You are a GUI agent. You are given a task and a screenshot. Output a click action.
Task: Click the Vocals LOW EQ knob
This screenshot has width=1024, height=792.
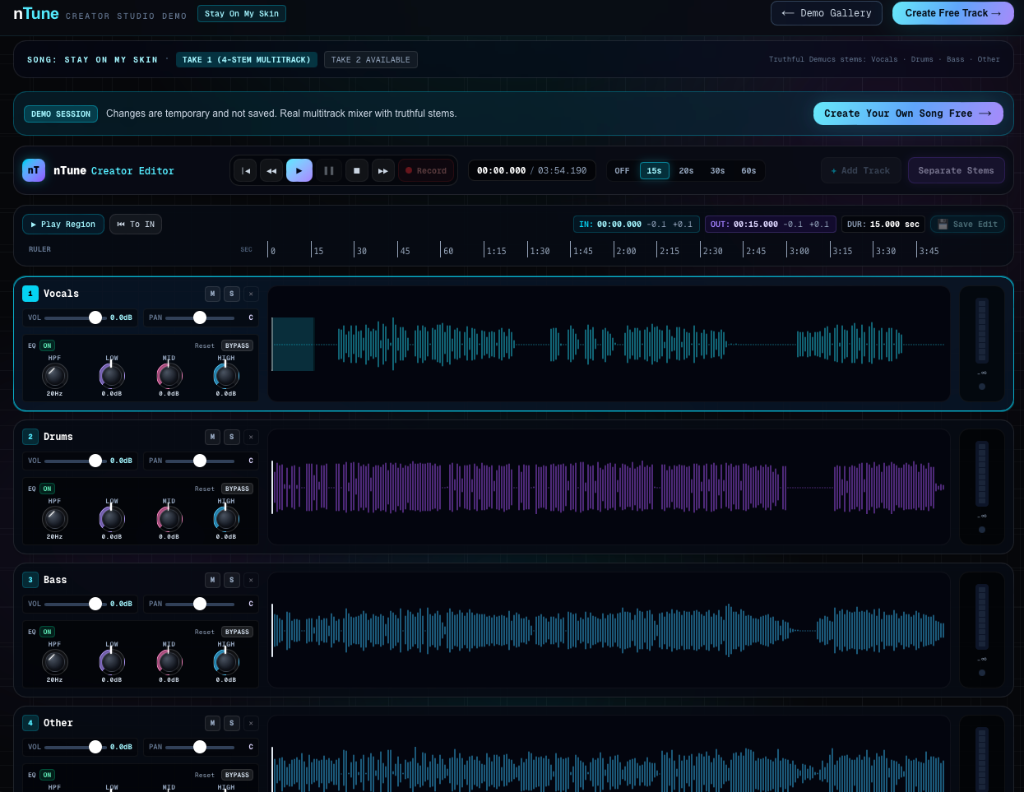(x=112, y=375)
